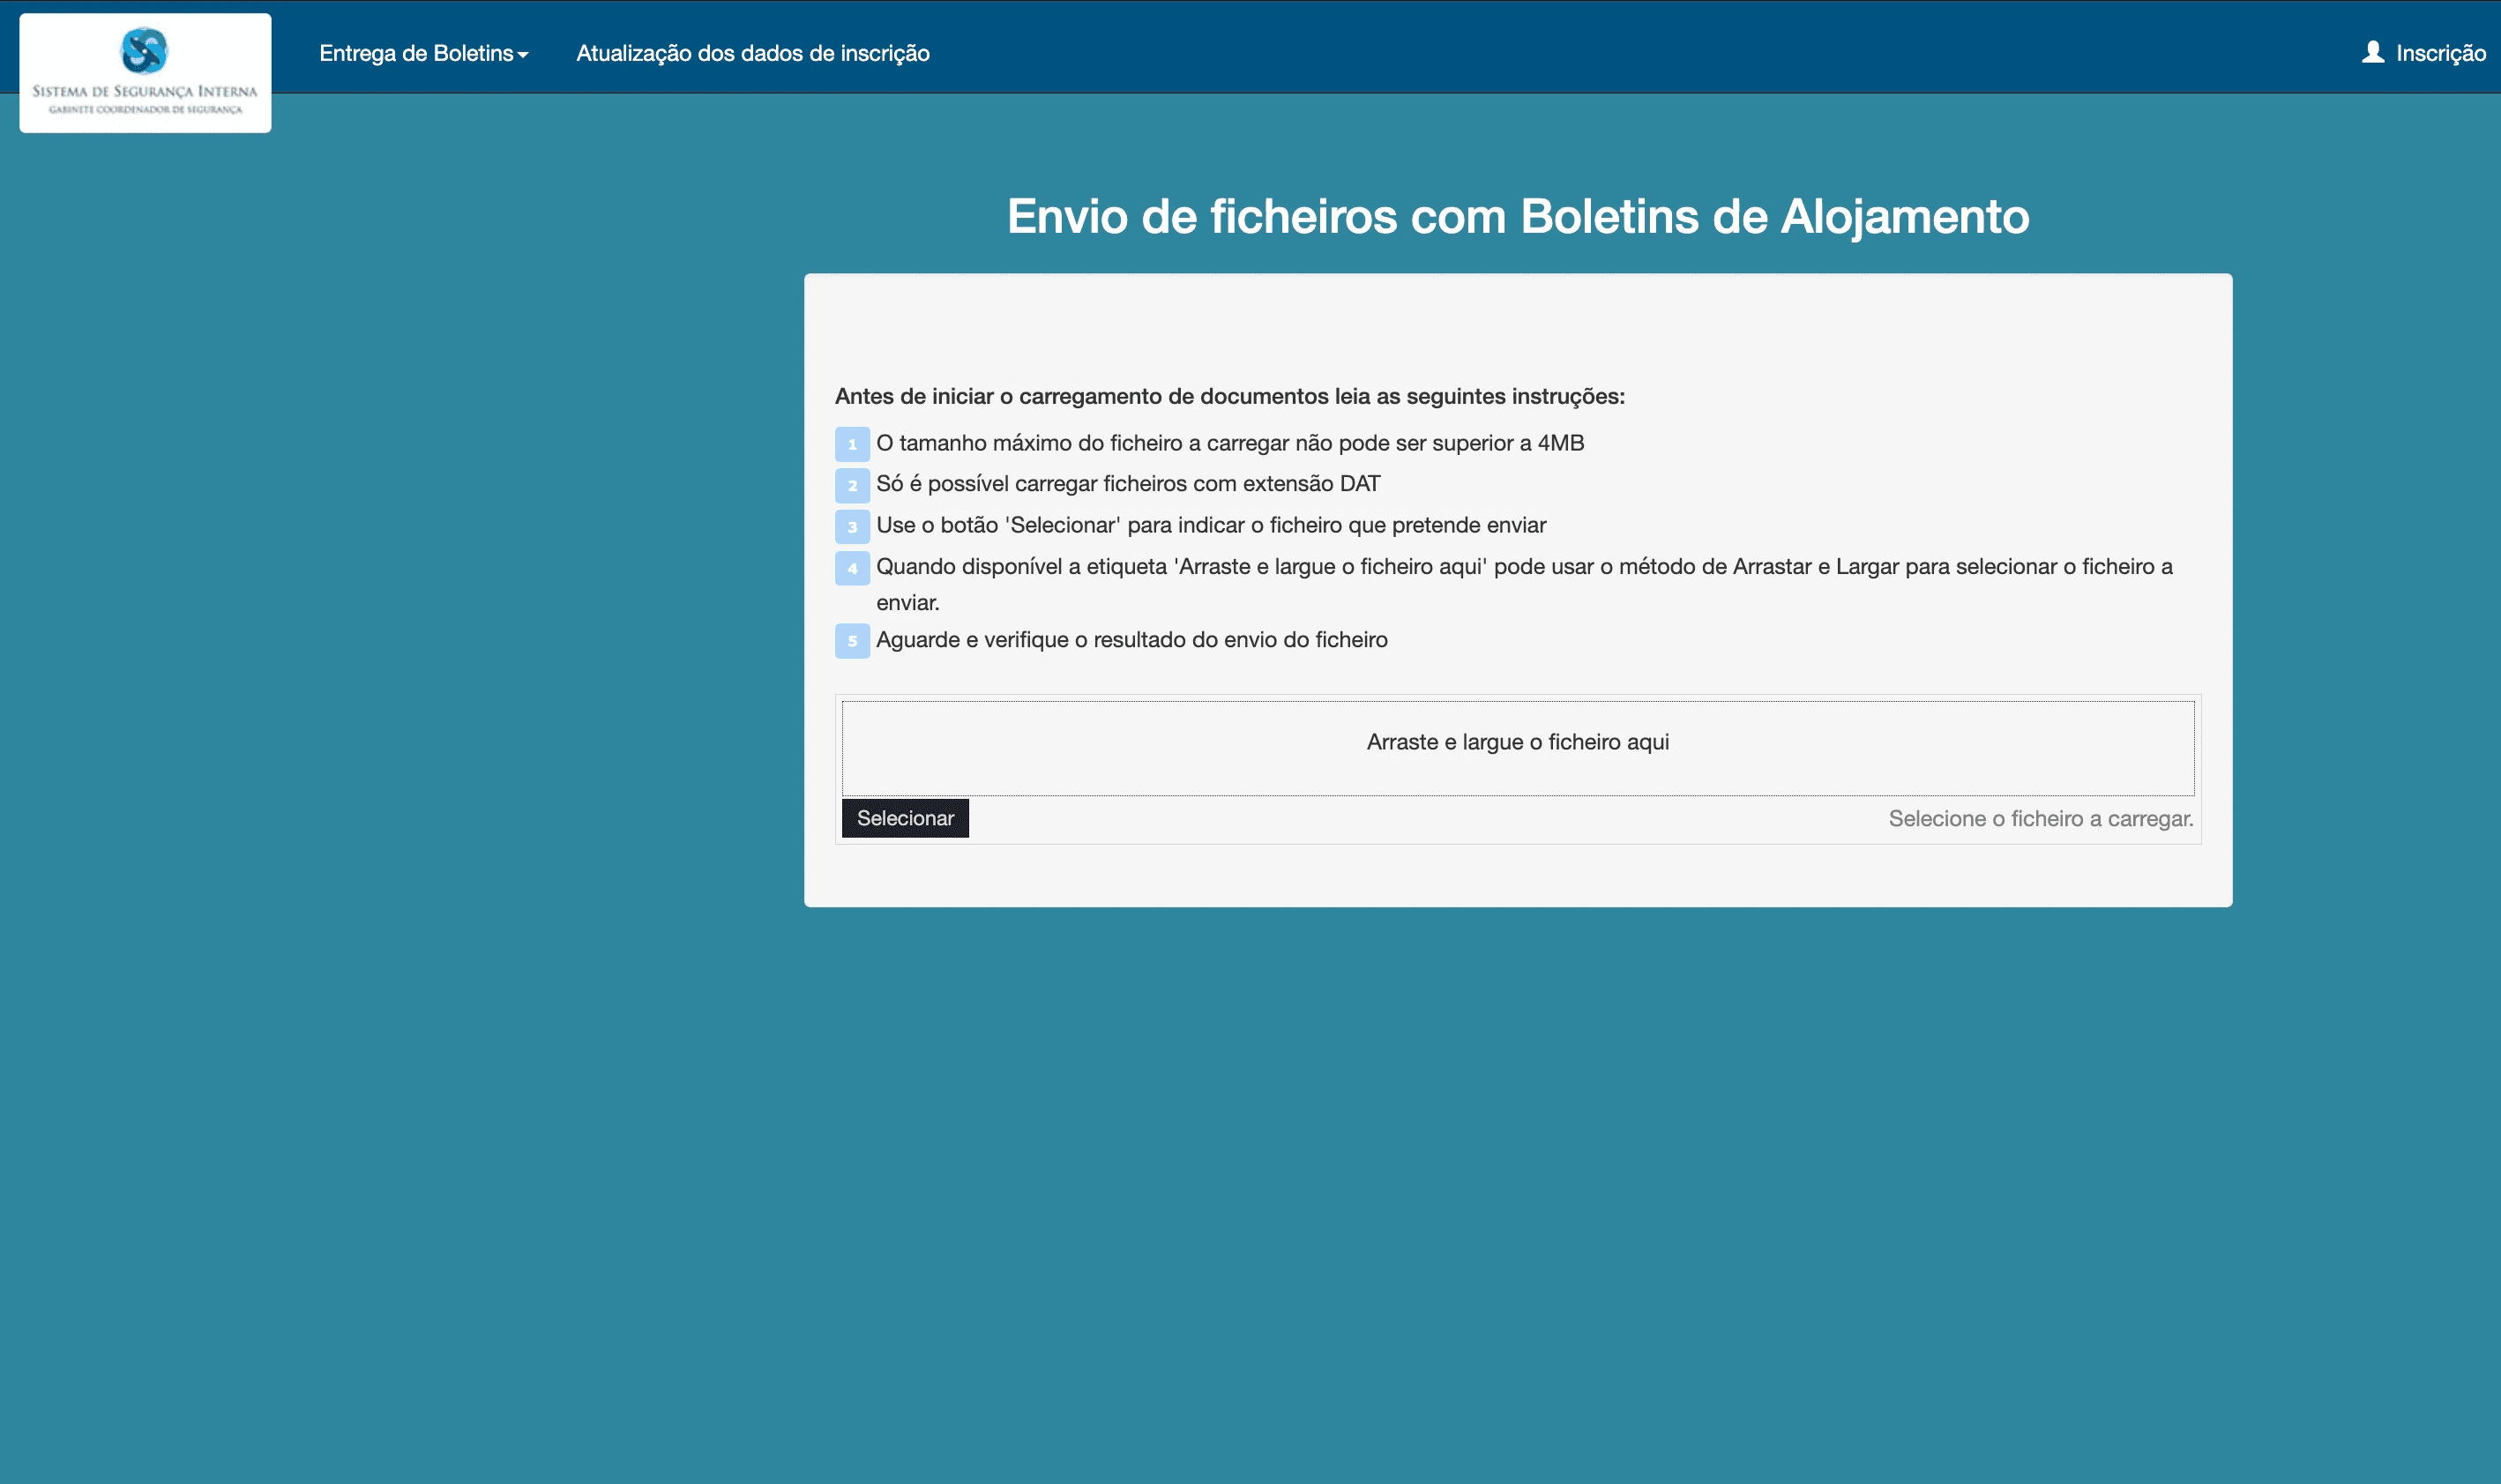Click the instruction about the Arrastar e Largar method
This screenshot has height=1484, width=2501.
pos(1524,584)
